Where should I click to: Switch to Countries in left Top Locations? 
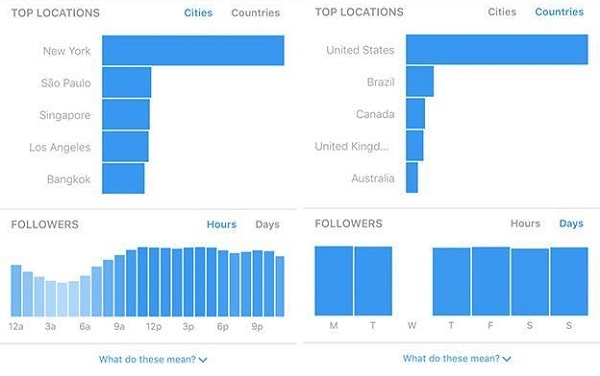click(256, 13)
